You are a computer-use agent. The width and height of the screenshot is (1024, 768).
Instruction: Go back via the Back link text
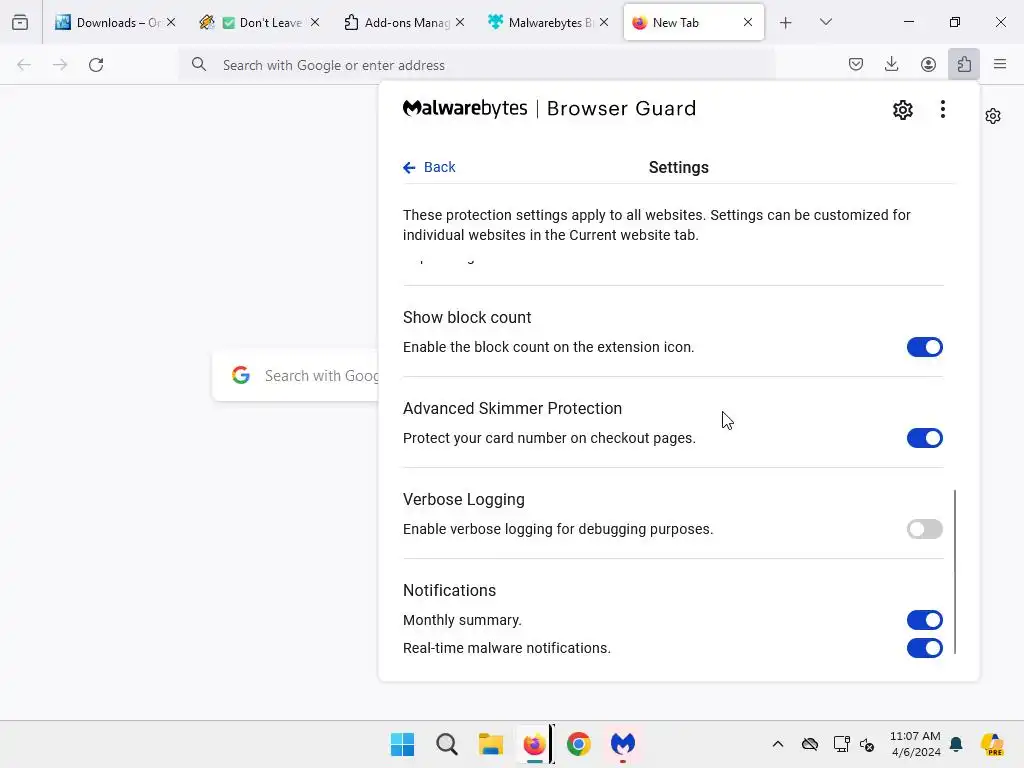click(440, 167)
